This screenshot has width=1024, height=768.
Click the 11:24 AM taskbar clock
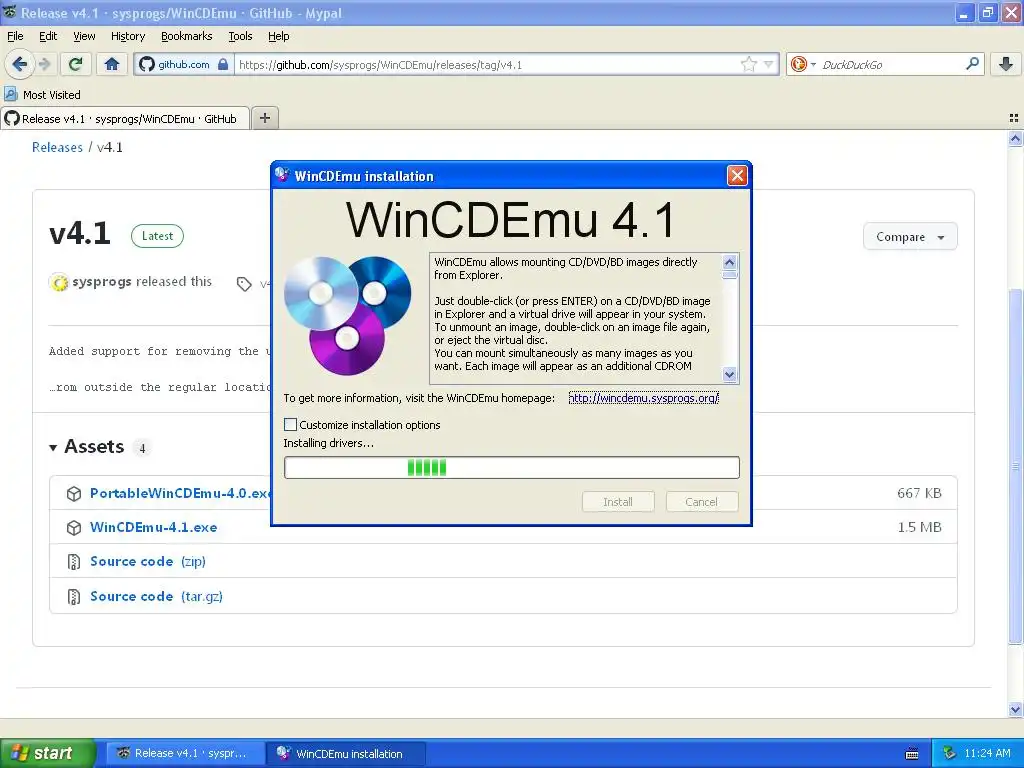coord(987,753)
